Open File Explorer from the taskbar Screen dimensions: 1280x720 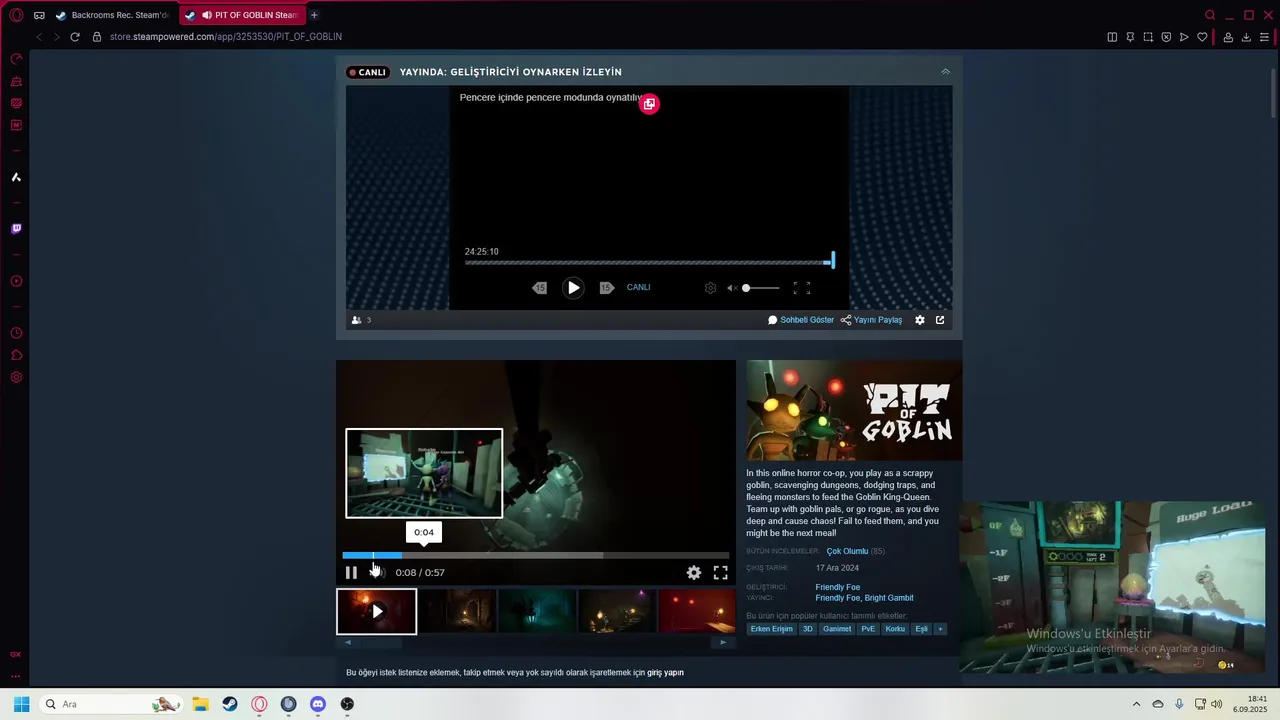(x=200, y=704)
